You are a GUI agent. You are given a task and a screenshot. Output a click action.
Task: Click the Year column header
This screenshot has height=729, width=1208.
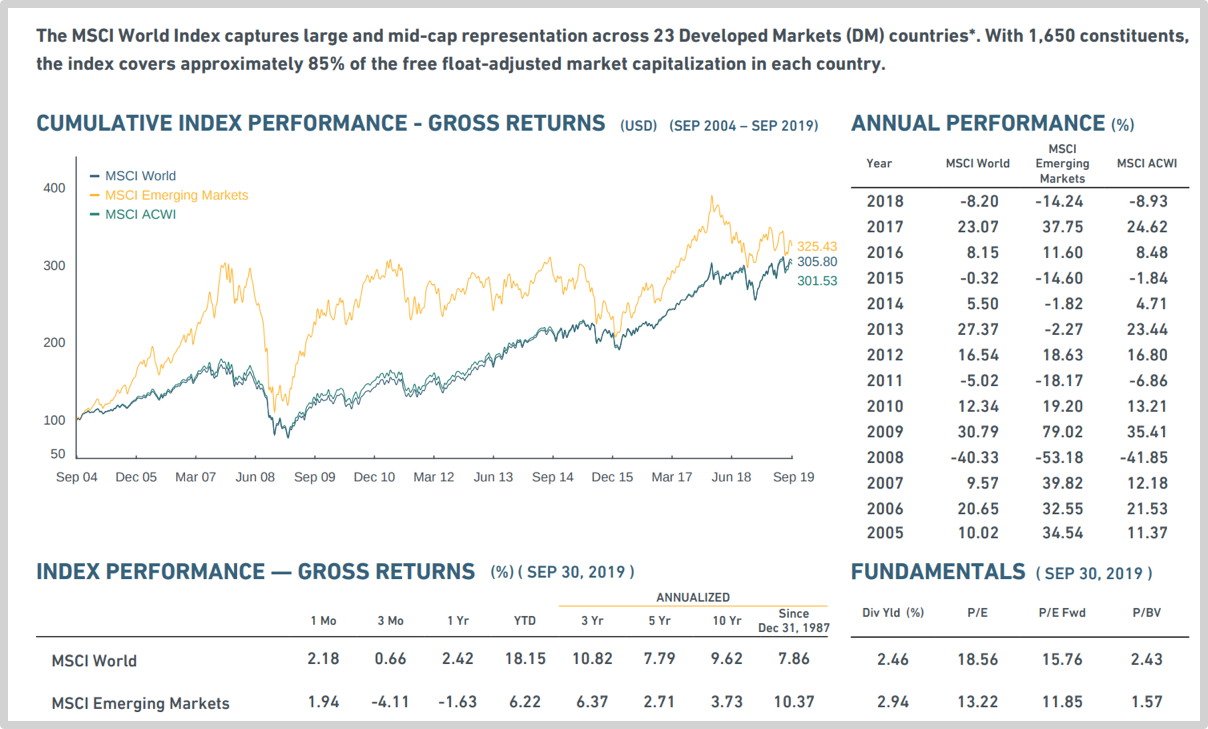click(879, 163)
